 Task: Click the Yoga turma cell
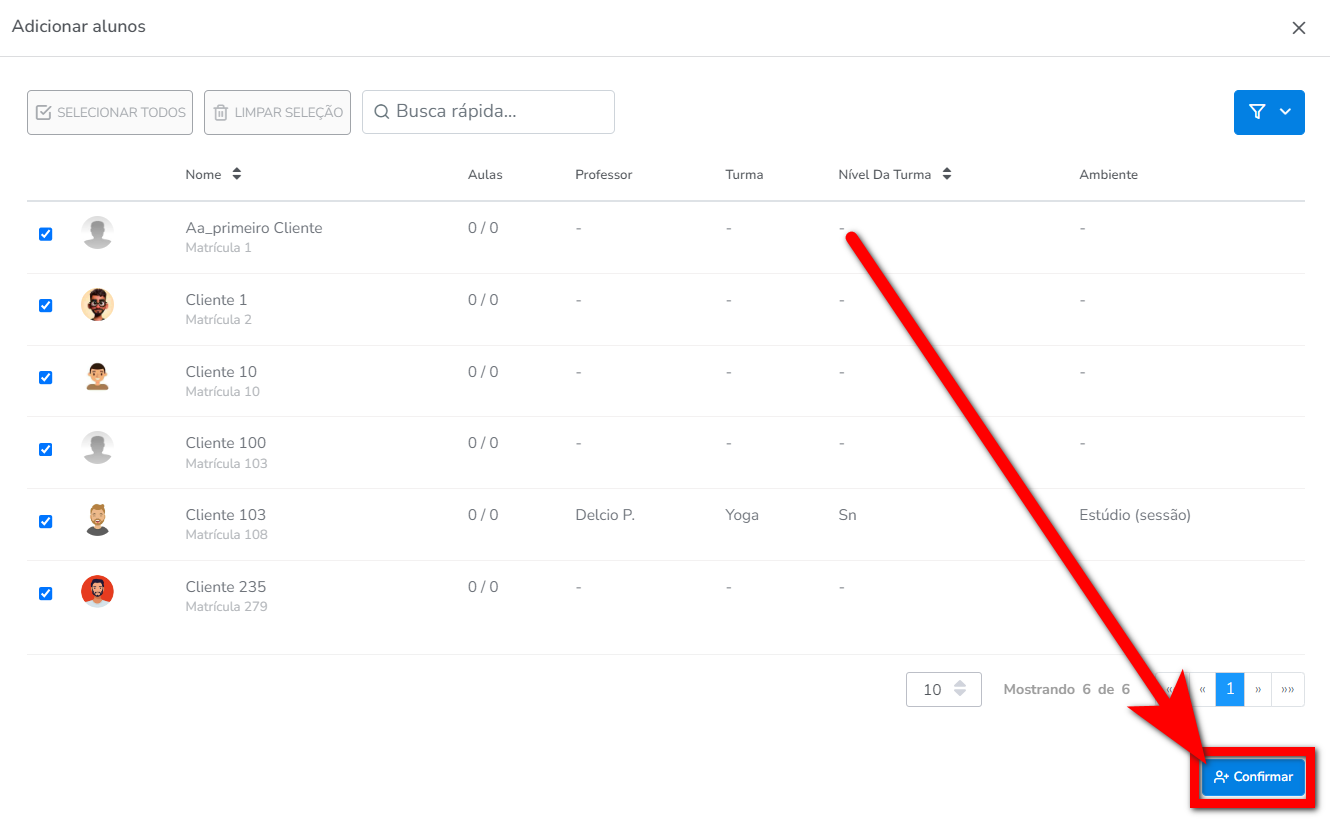pyautogui.click(x=742, y=515)
